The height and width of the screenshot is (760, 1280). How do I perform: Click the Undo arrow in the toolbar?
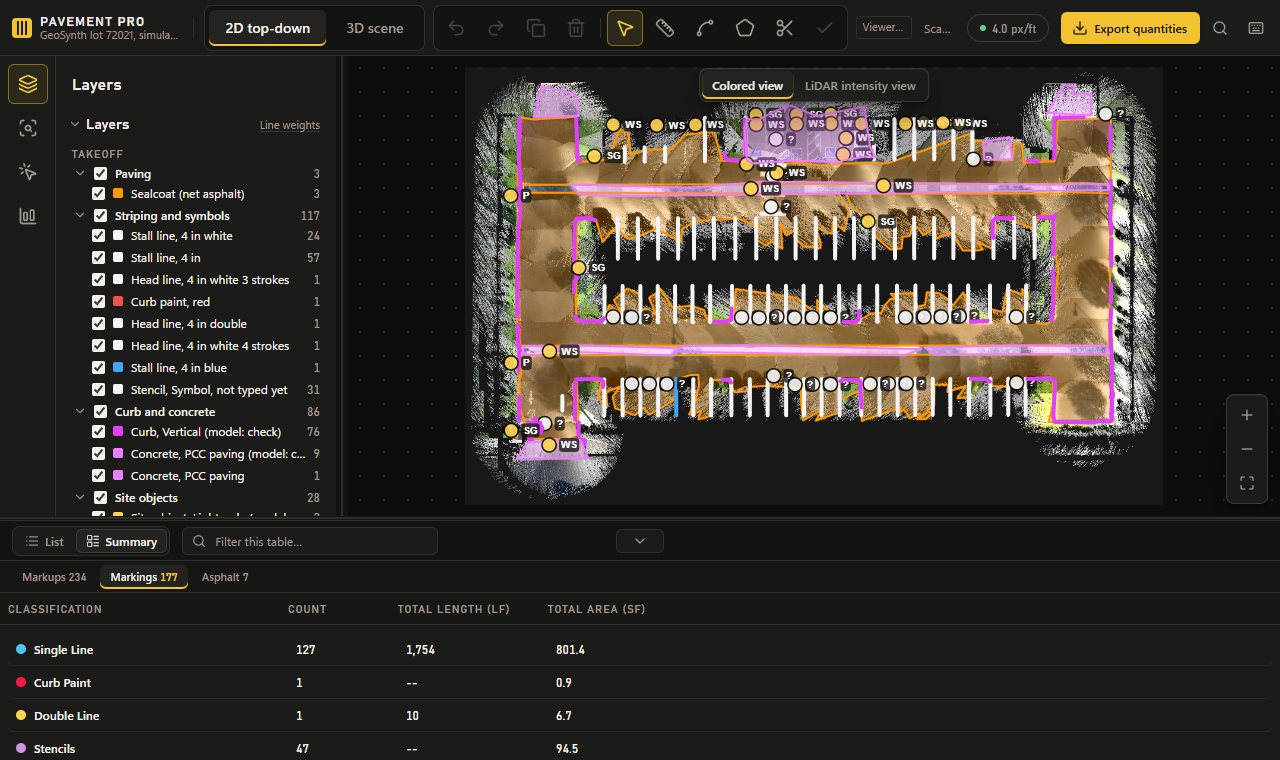click(456, 28)
